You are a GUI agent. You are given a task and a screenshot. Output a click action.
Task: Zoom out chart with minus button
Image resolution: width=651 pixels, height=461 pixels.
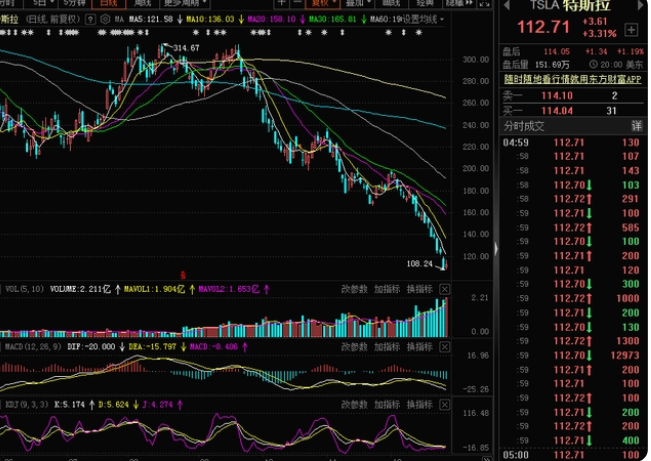(297, 3)
